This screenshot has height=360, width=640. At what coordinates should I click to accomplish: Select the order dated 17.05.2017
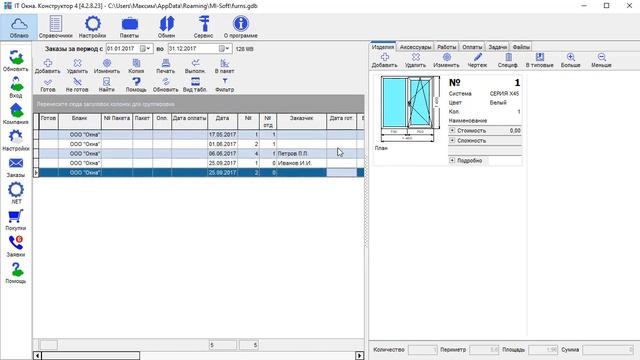click(199, 134)
